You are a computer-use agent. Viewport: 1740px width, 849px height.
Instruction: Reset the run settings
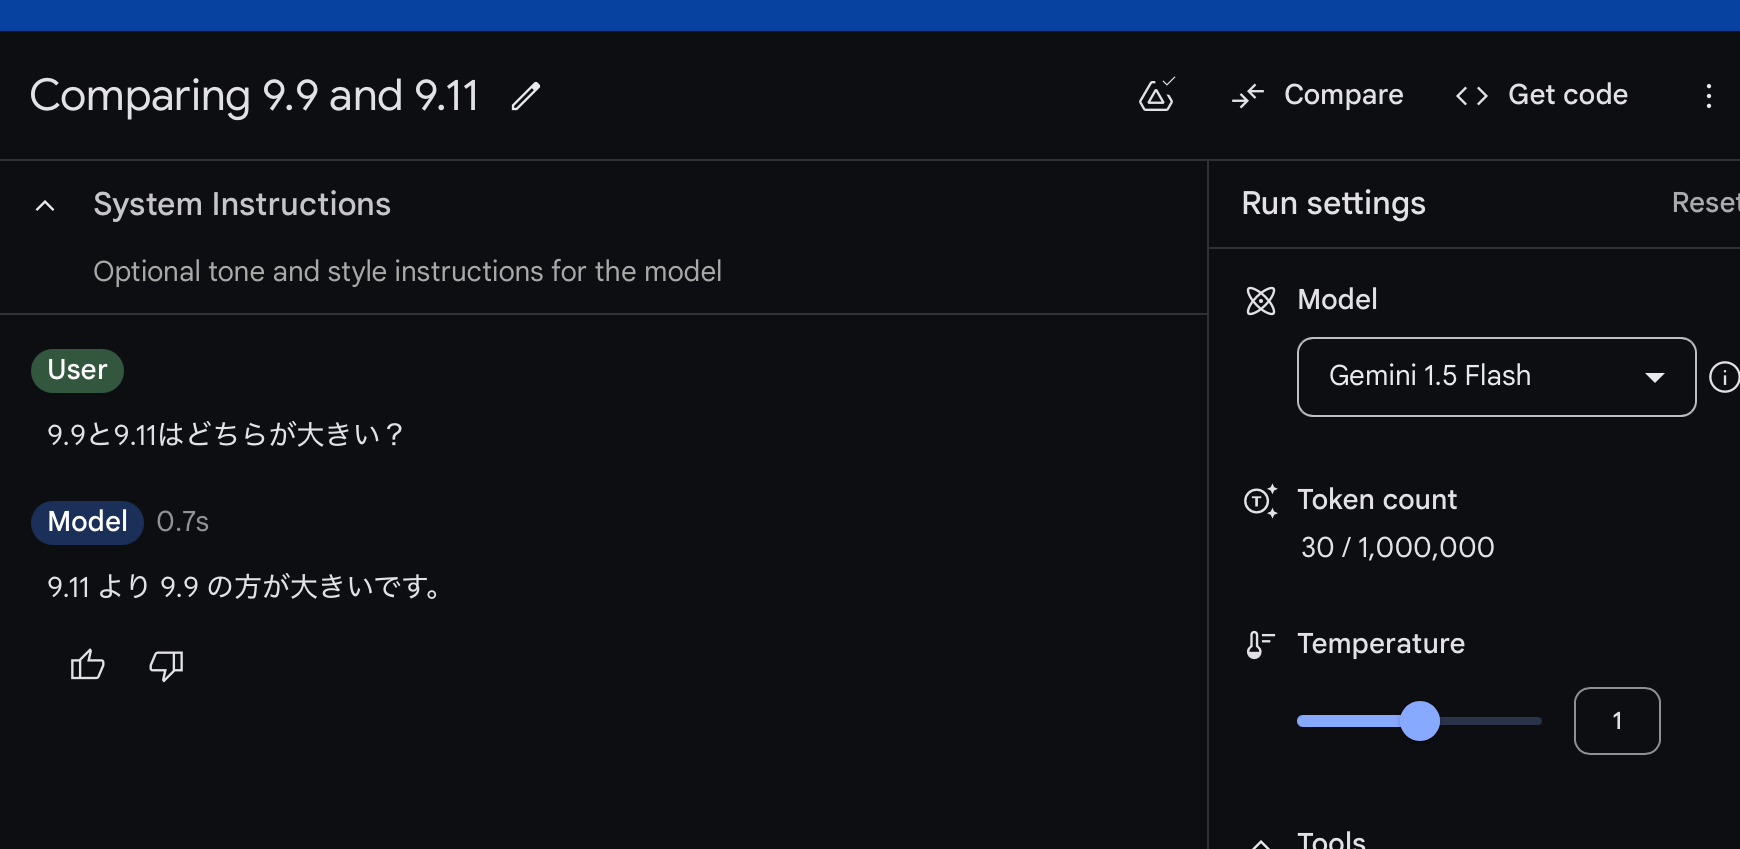pos(1704,203)
